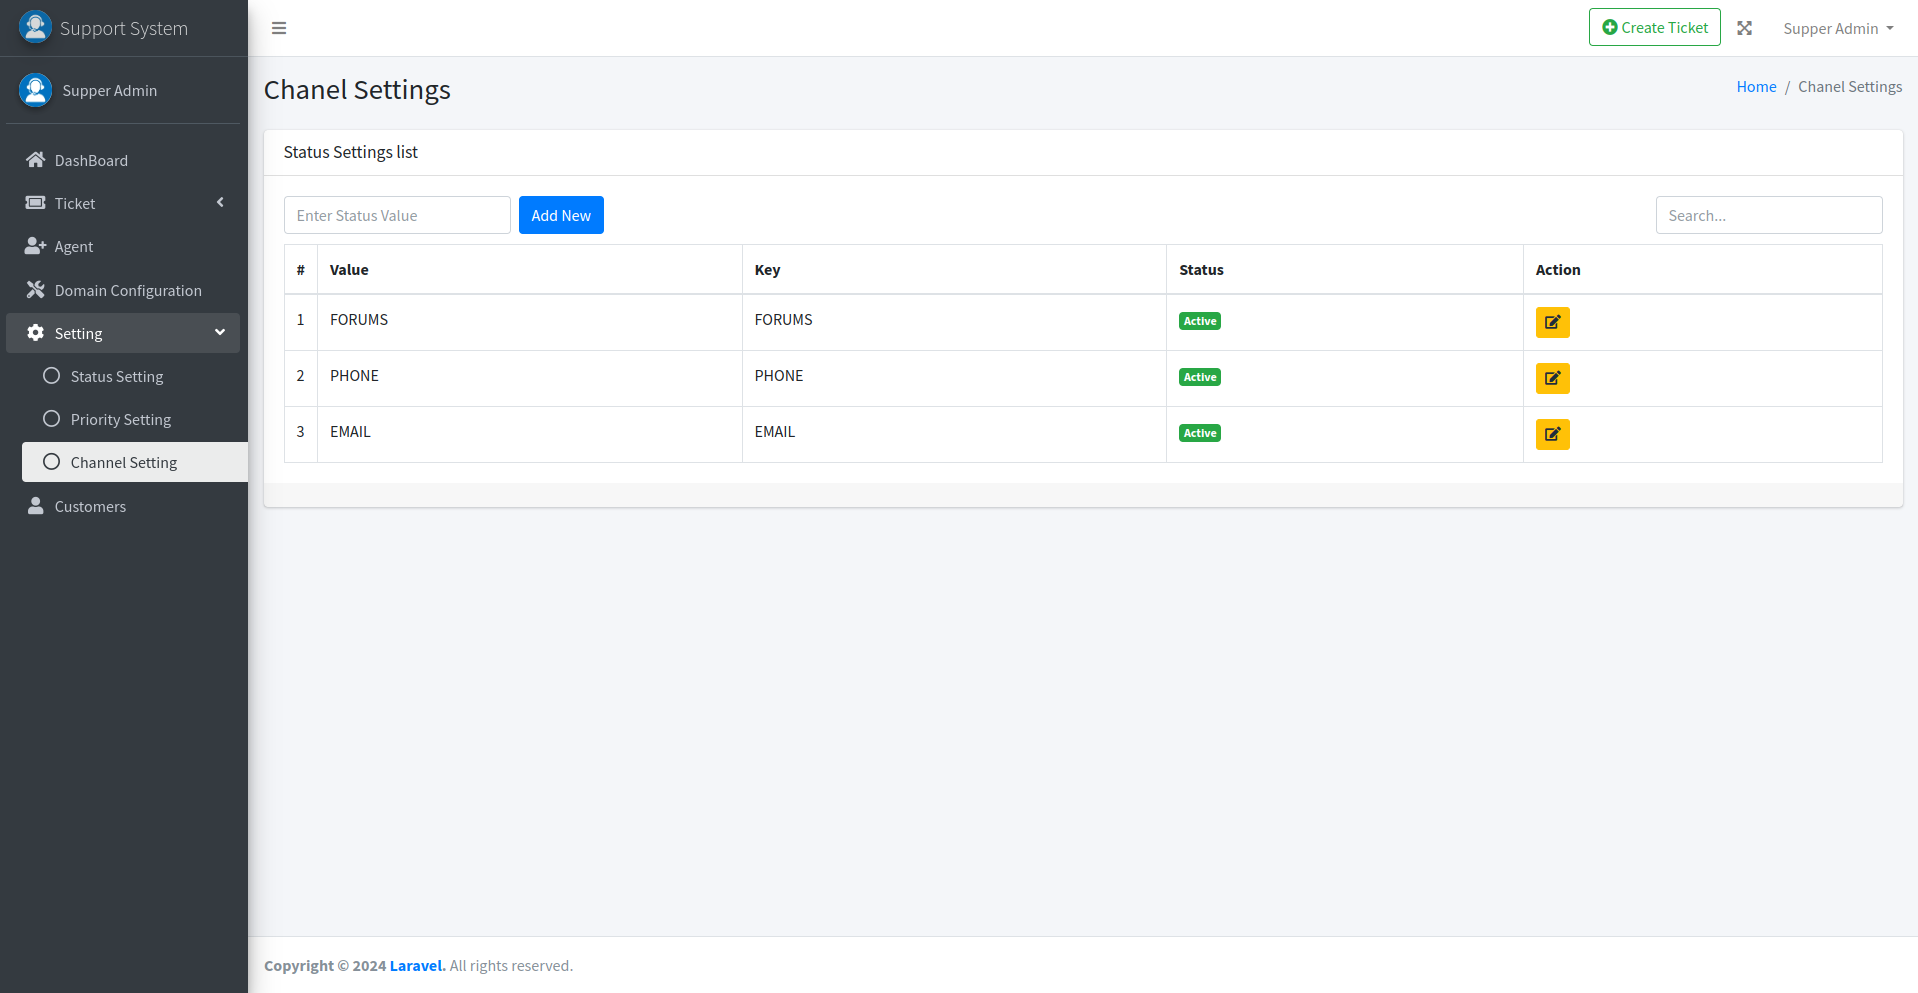1918x993 pixels.
Task: Collapse the Setting menu chevron
Action: click(x=220, y=333)
